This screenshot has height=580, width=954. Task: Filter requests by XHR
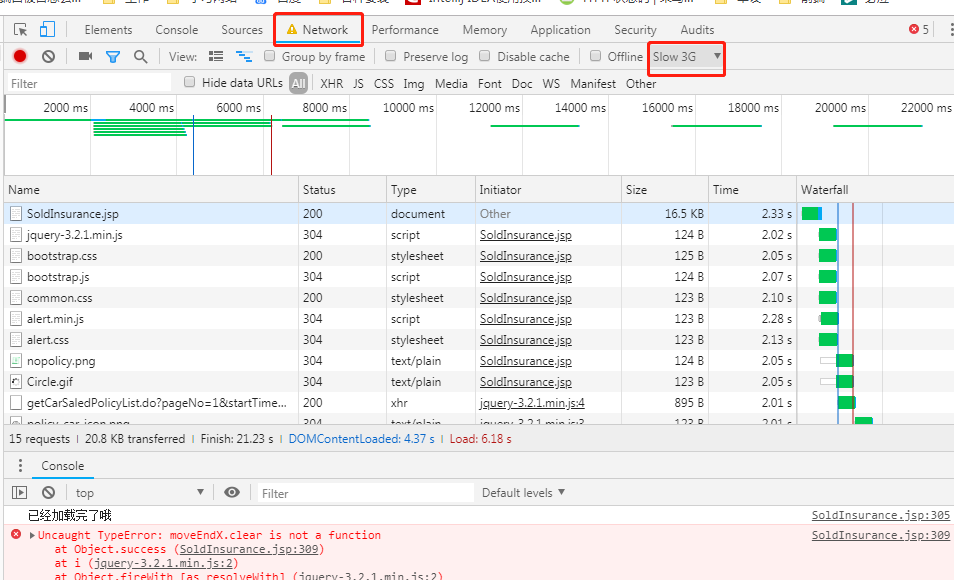[x=332, y=83]
